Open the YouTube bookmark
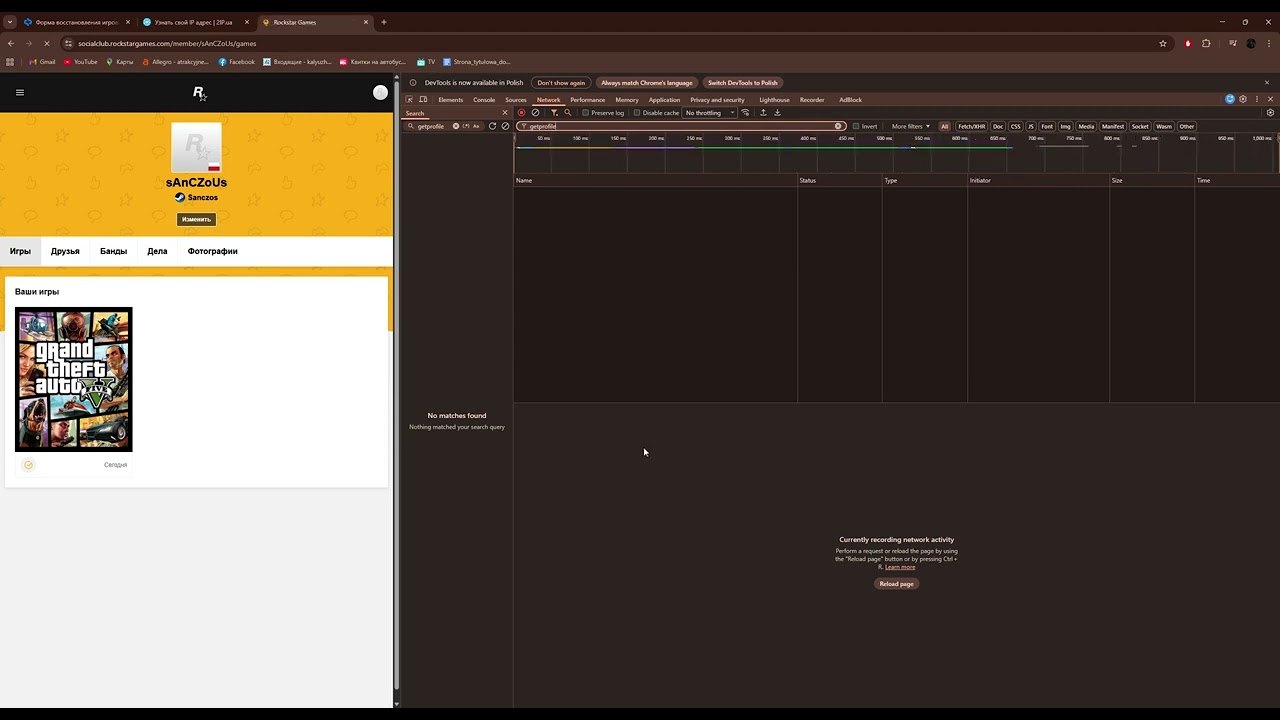 [x=80, y=62]
